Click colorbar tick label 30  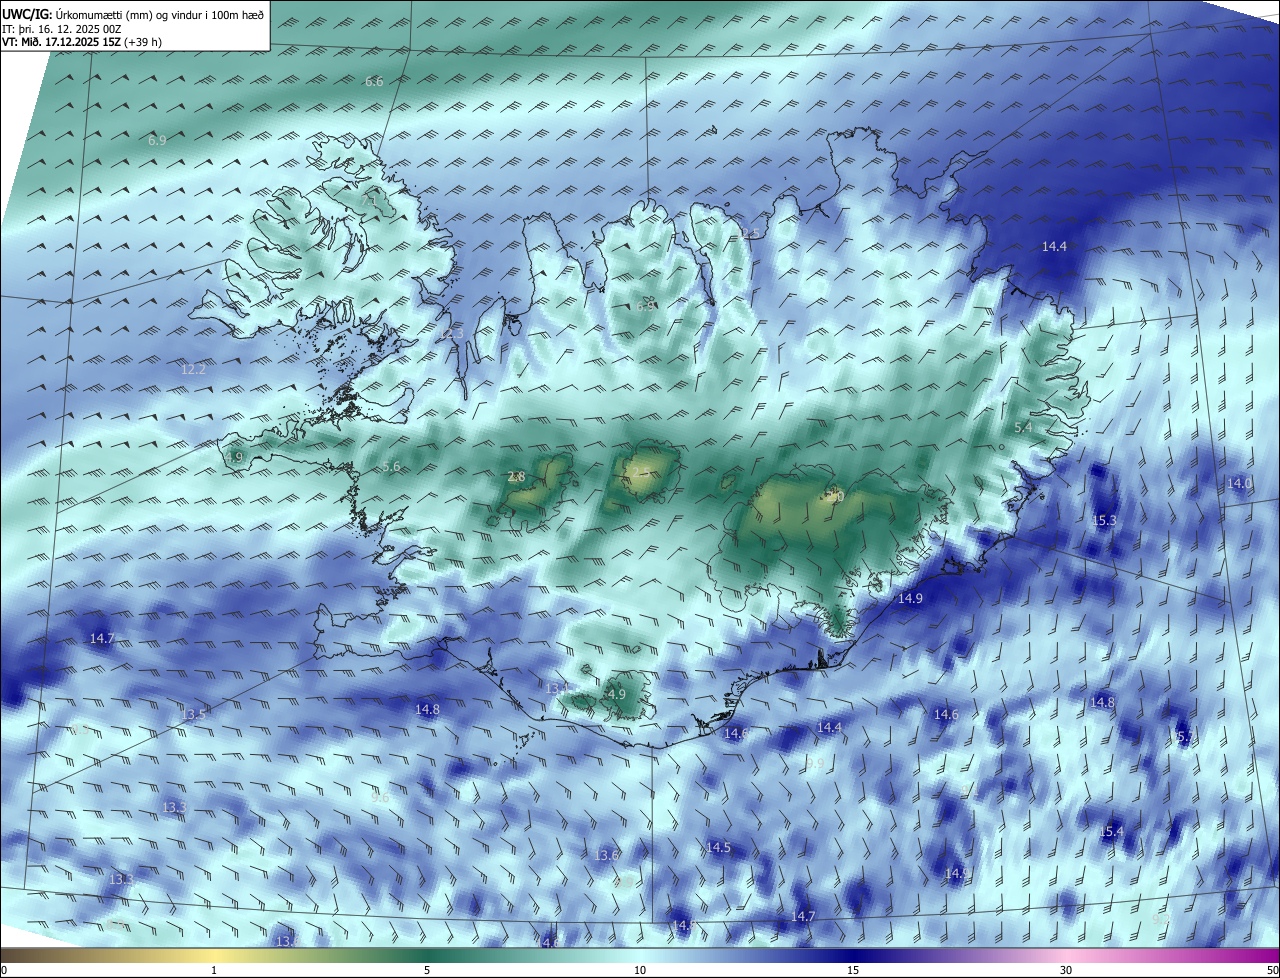click(x=1066, y=970)
